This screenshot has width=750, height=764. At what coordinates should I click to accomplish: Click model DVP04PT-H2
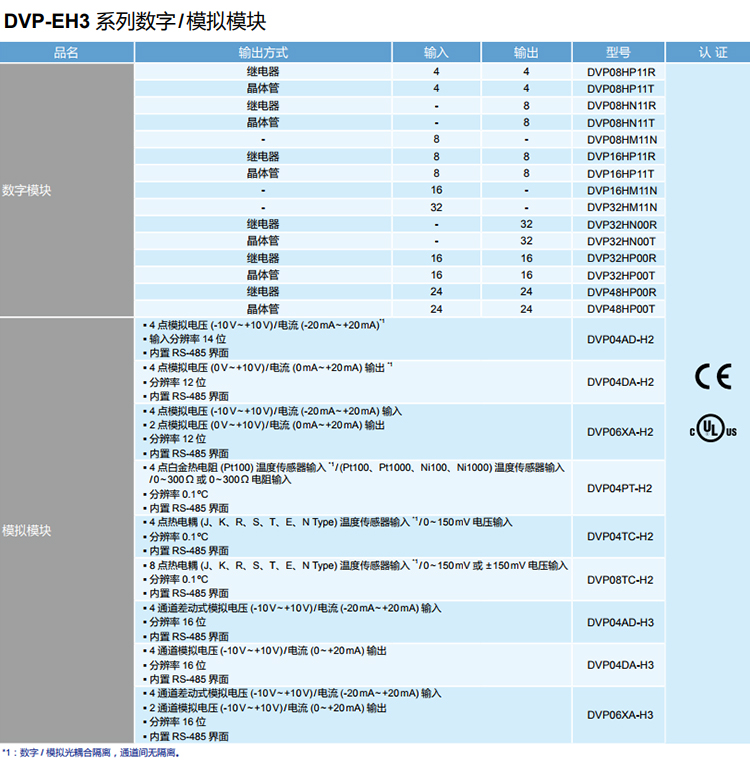(x=619, y=488)
